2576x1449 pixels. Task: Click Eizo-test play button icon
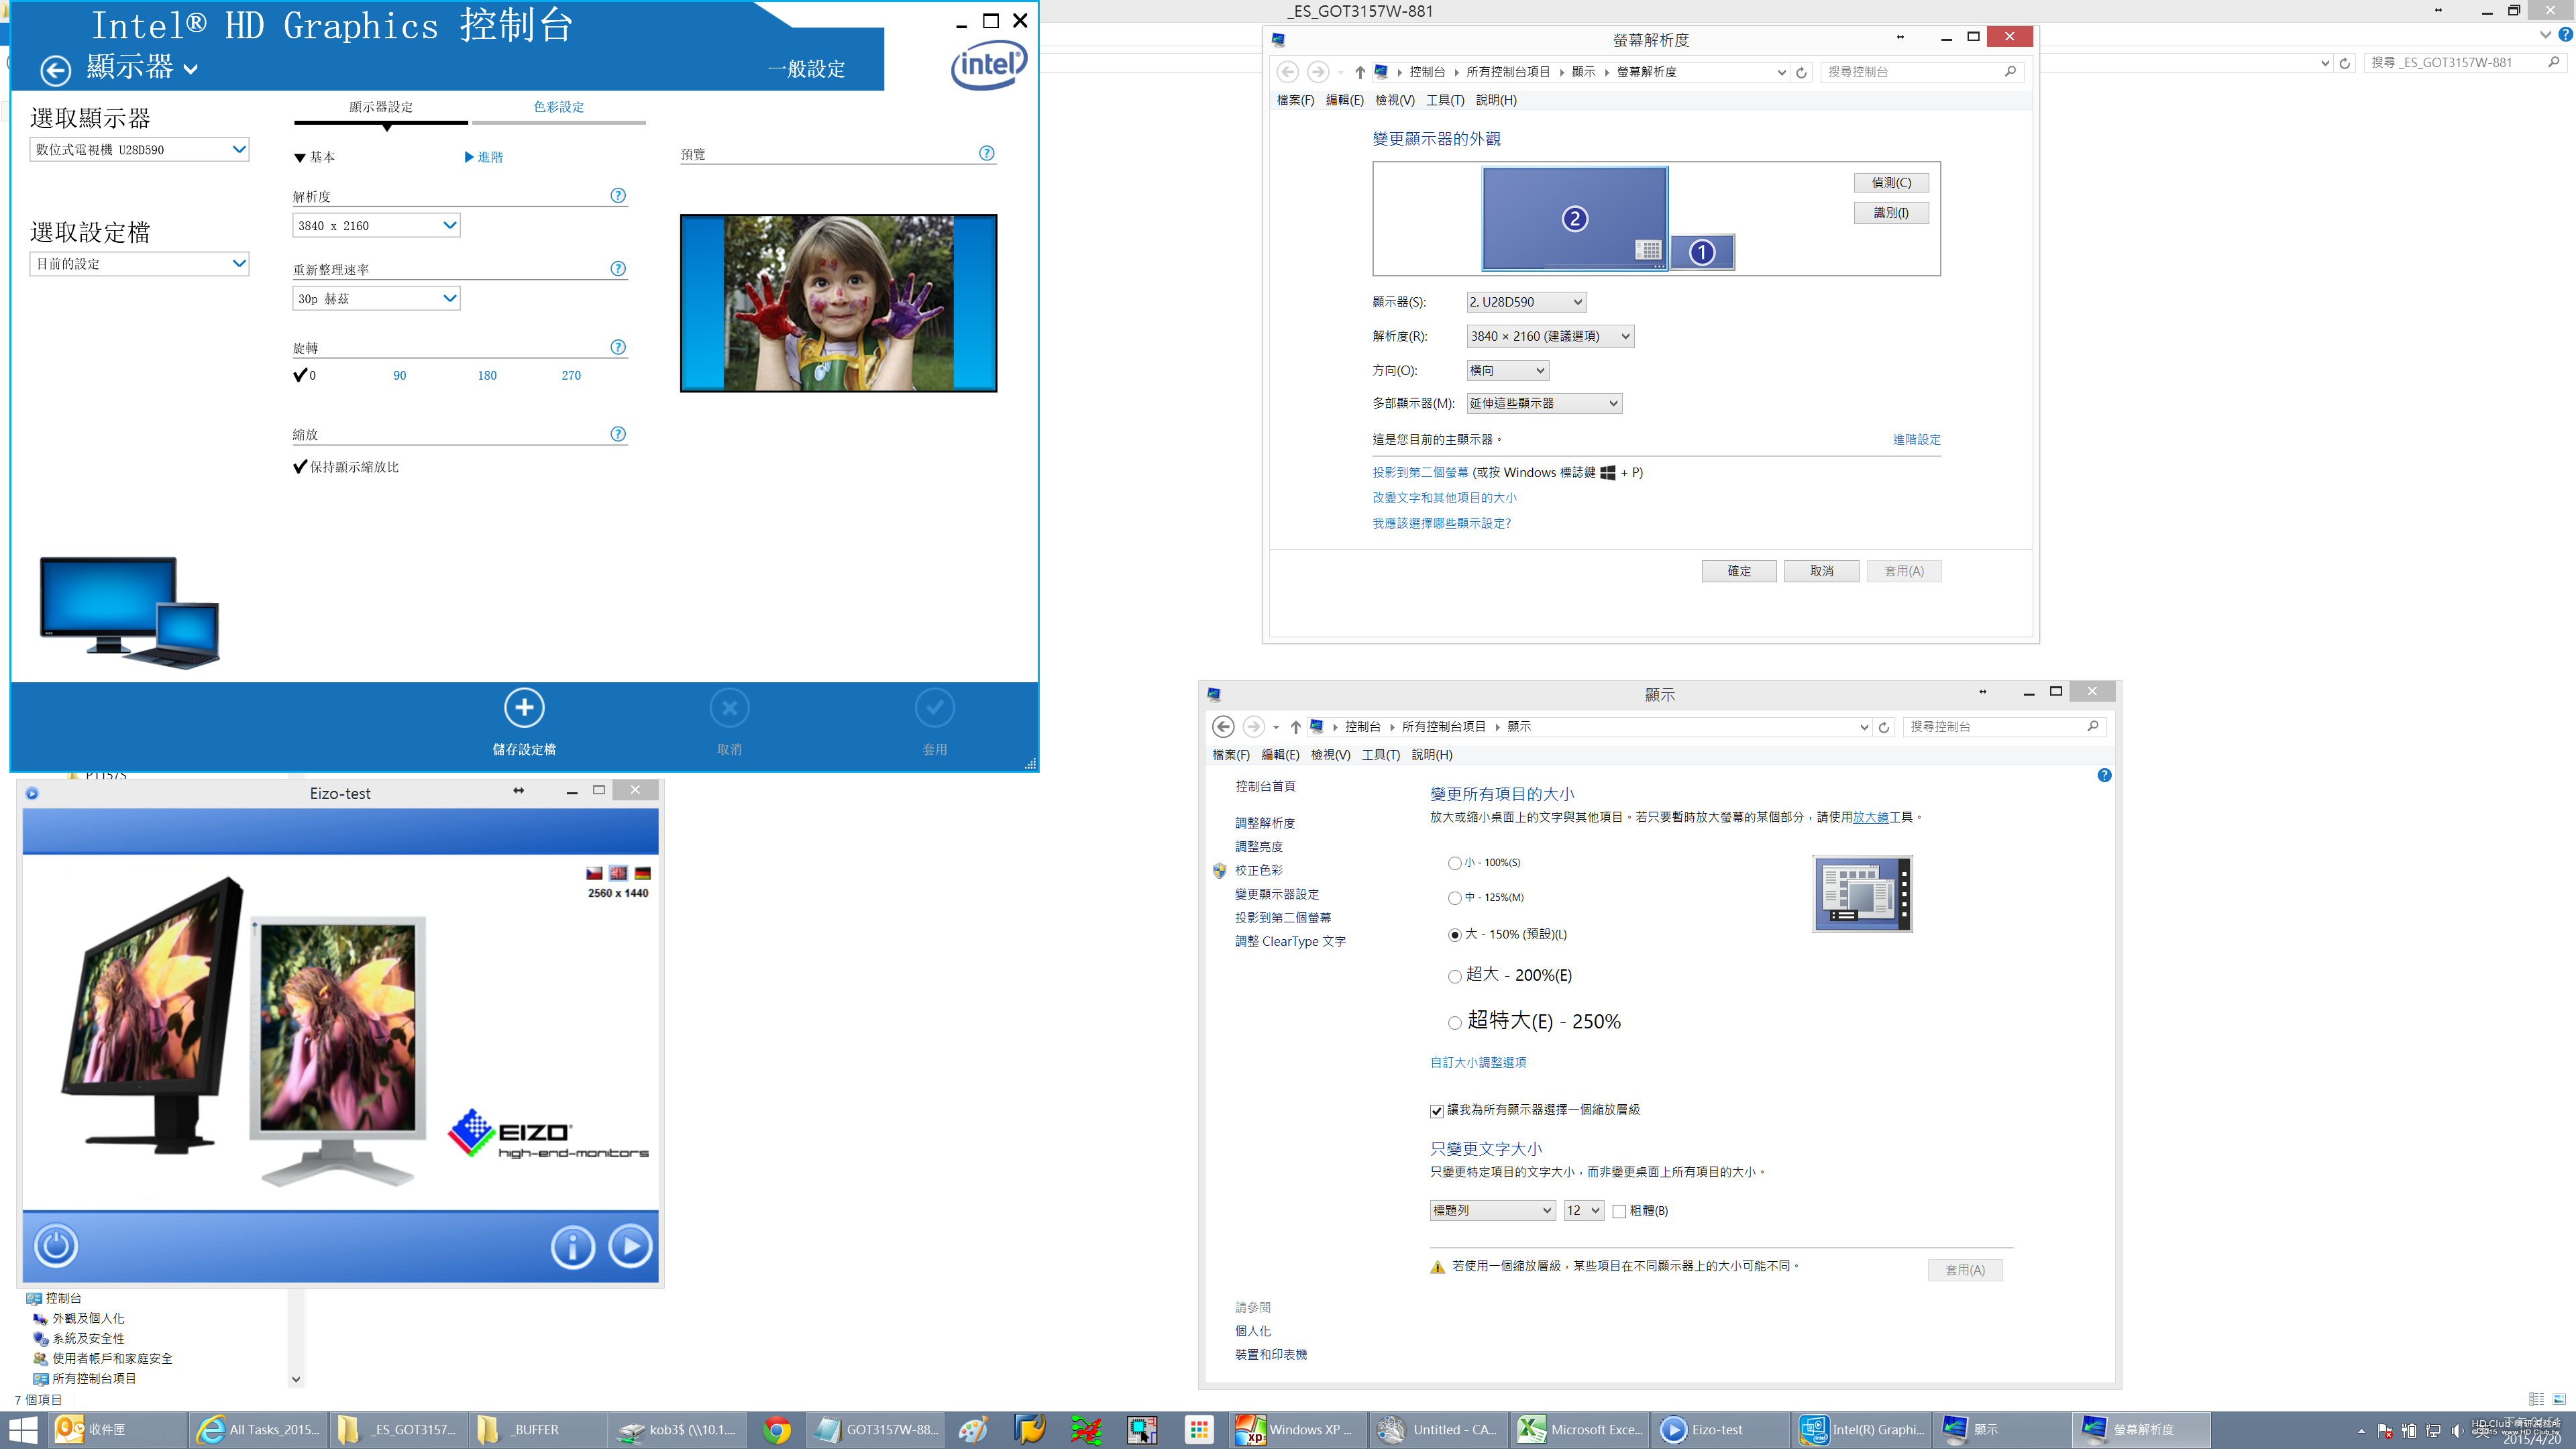click(x=631, y=1246)
